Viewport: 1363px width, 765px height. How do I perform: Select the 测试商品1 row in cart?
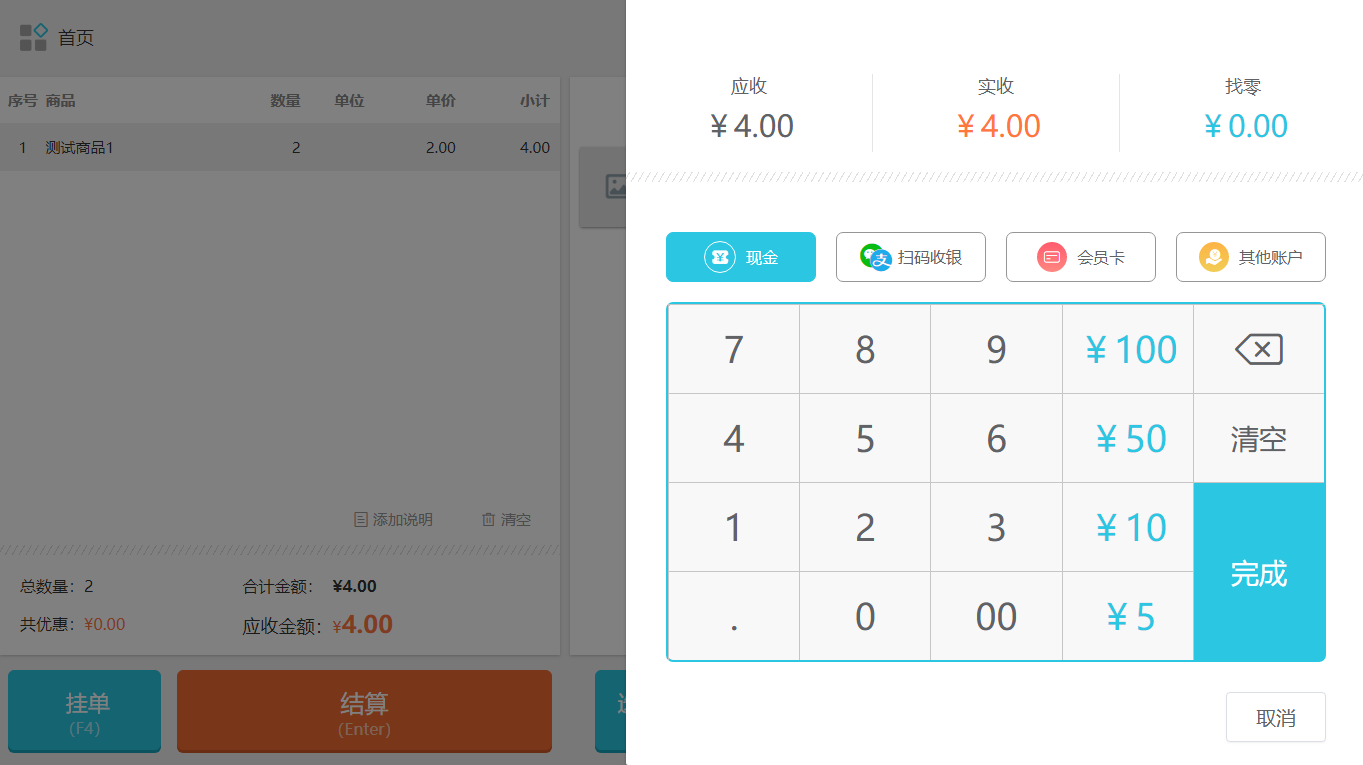click(280, 148)
